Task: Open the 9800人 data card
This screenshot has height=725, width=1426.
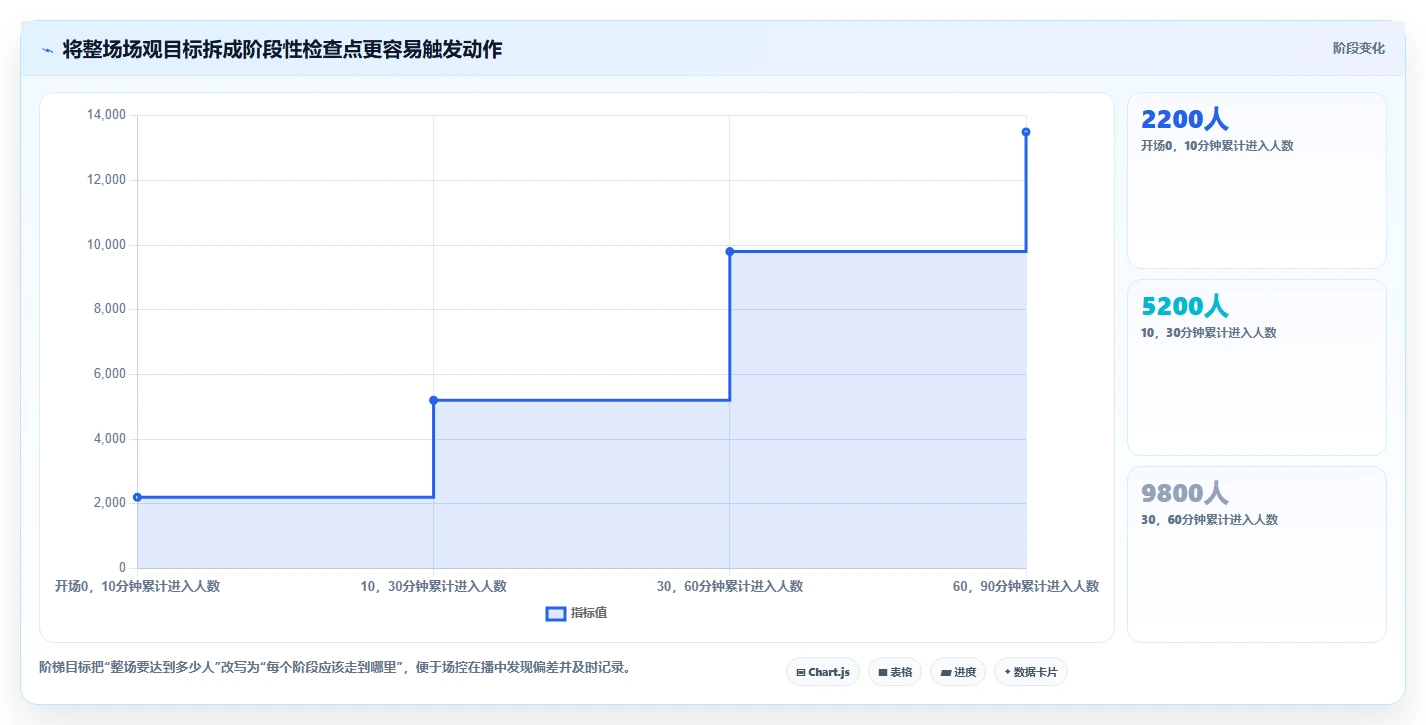Action: pyautogui.click(x=1257, y=554)
